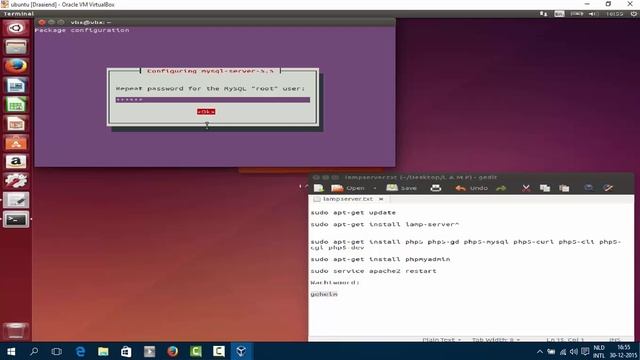Open Task View on Windows taskbar
640x360 pixels.
(57, 351)
